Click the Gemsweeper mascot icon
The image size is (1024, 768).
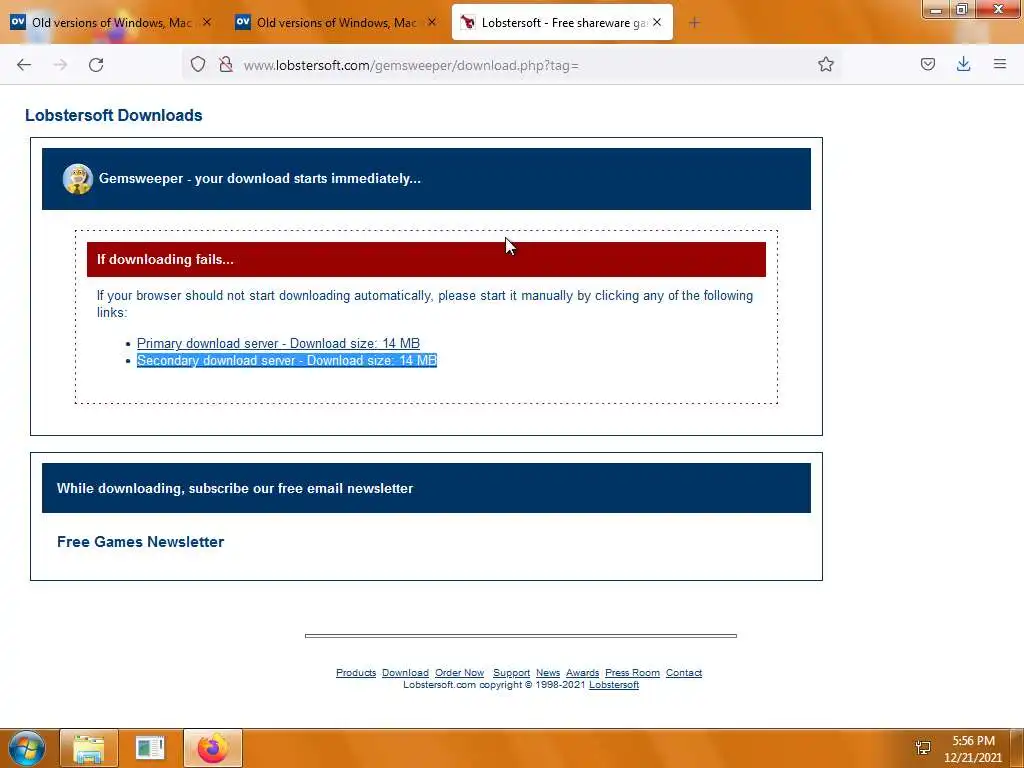click(x=77, y=179)
